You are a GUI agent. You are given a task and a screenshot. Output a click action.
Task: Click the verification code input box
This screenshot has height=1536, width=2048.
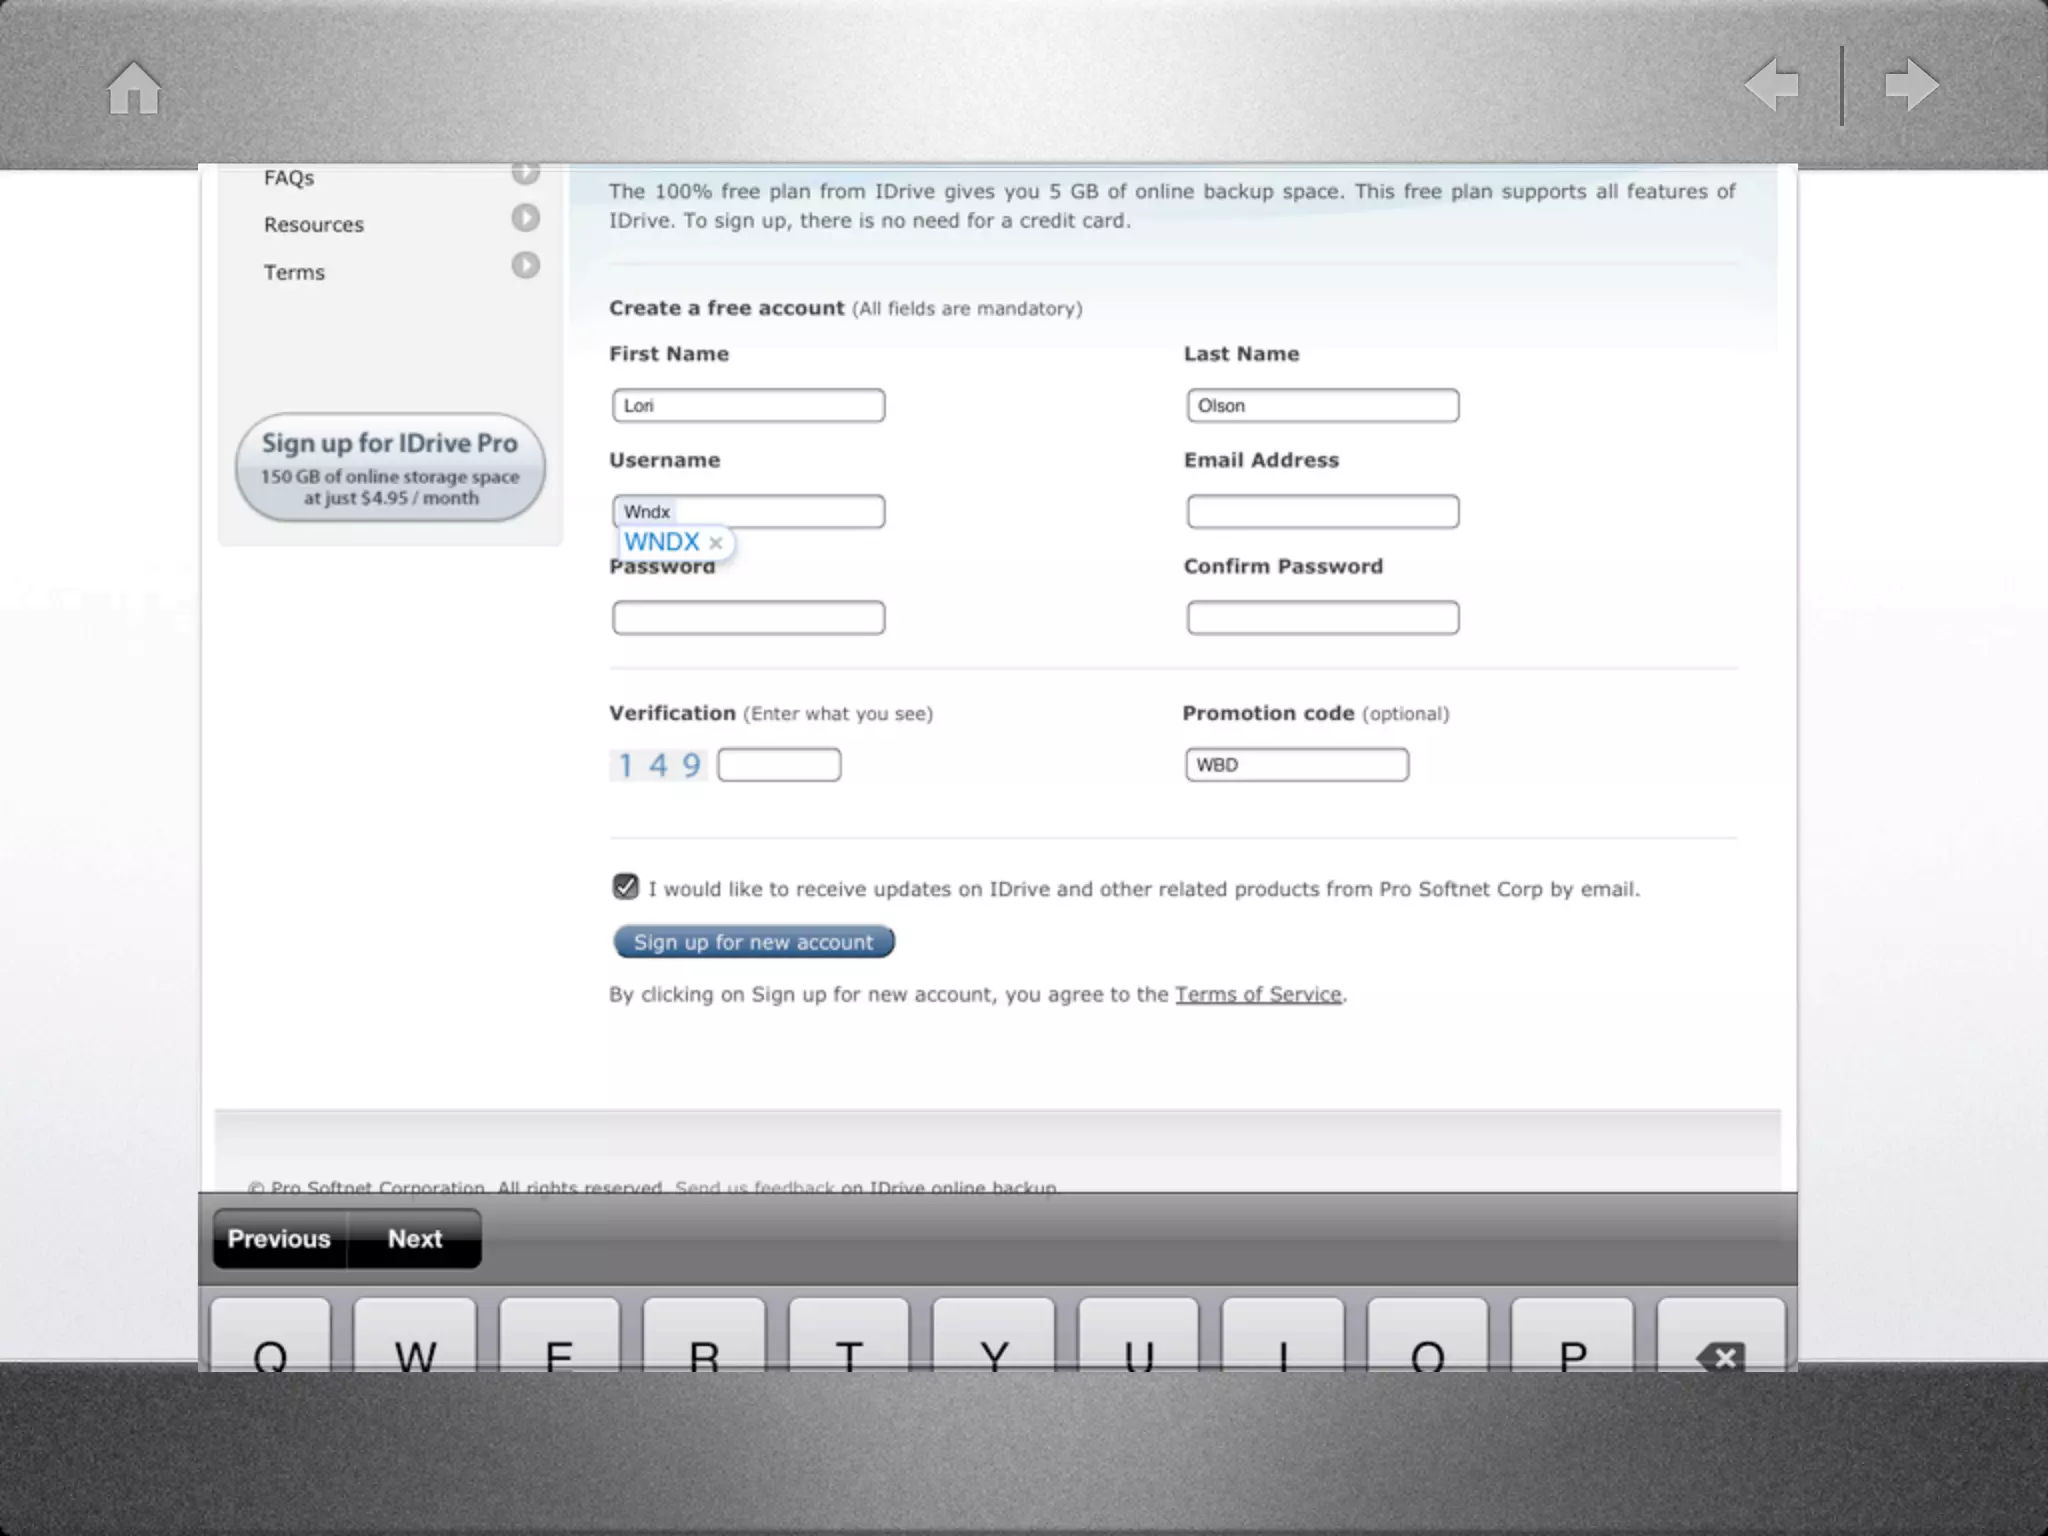click(x=779, y=765)
